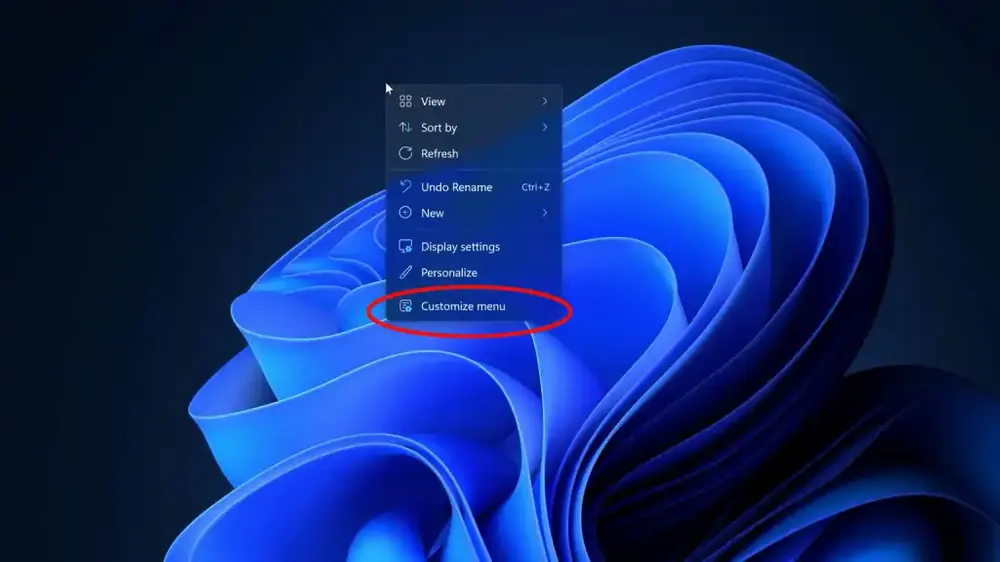The height and width of the screenshot is (562, 1000).
Task: Choose Customize menu entry
Action: (474, 306)
